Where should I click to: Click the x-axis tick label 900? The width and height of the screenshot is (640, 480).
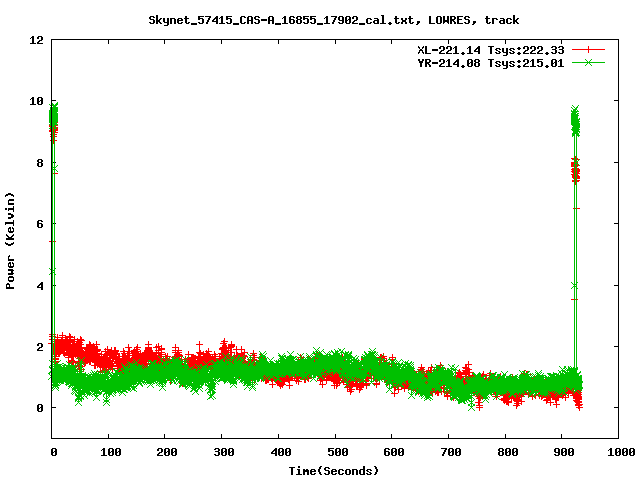pos(564,452)
